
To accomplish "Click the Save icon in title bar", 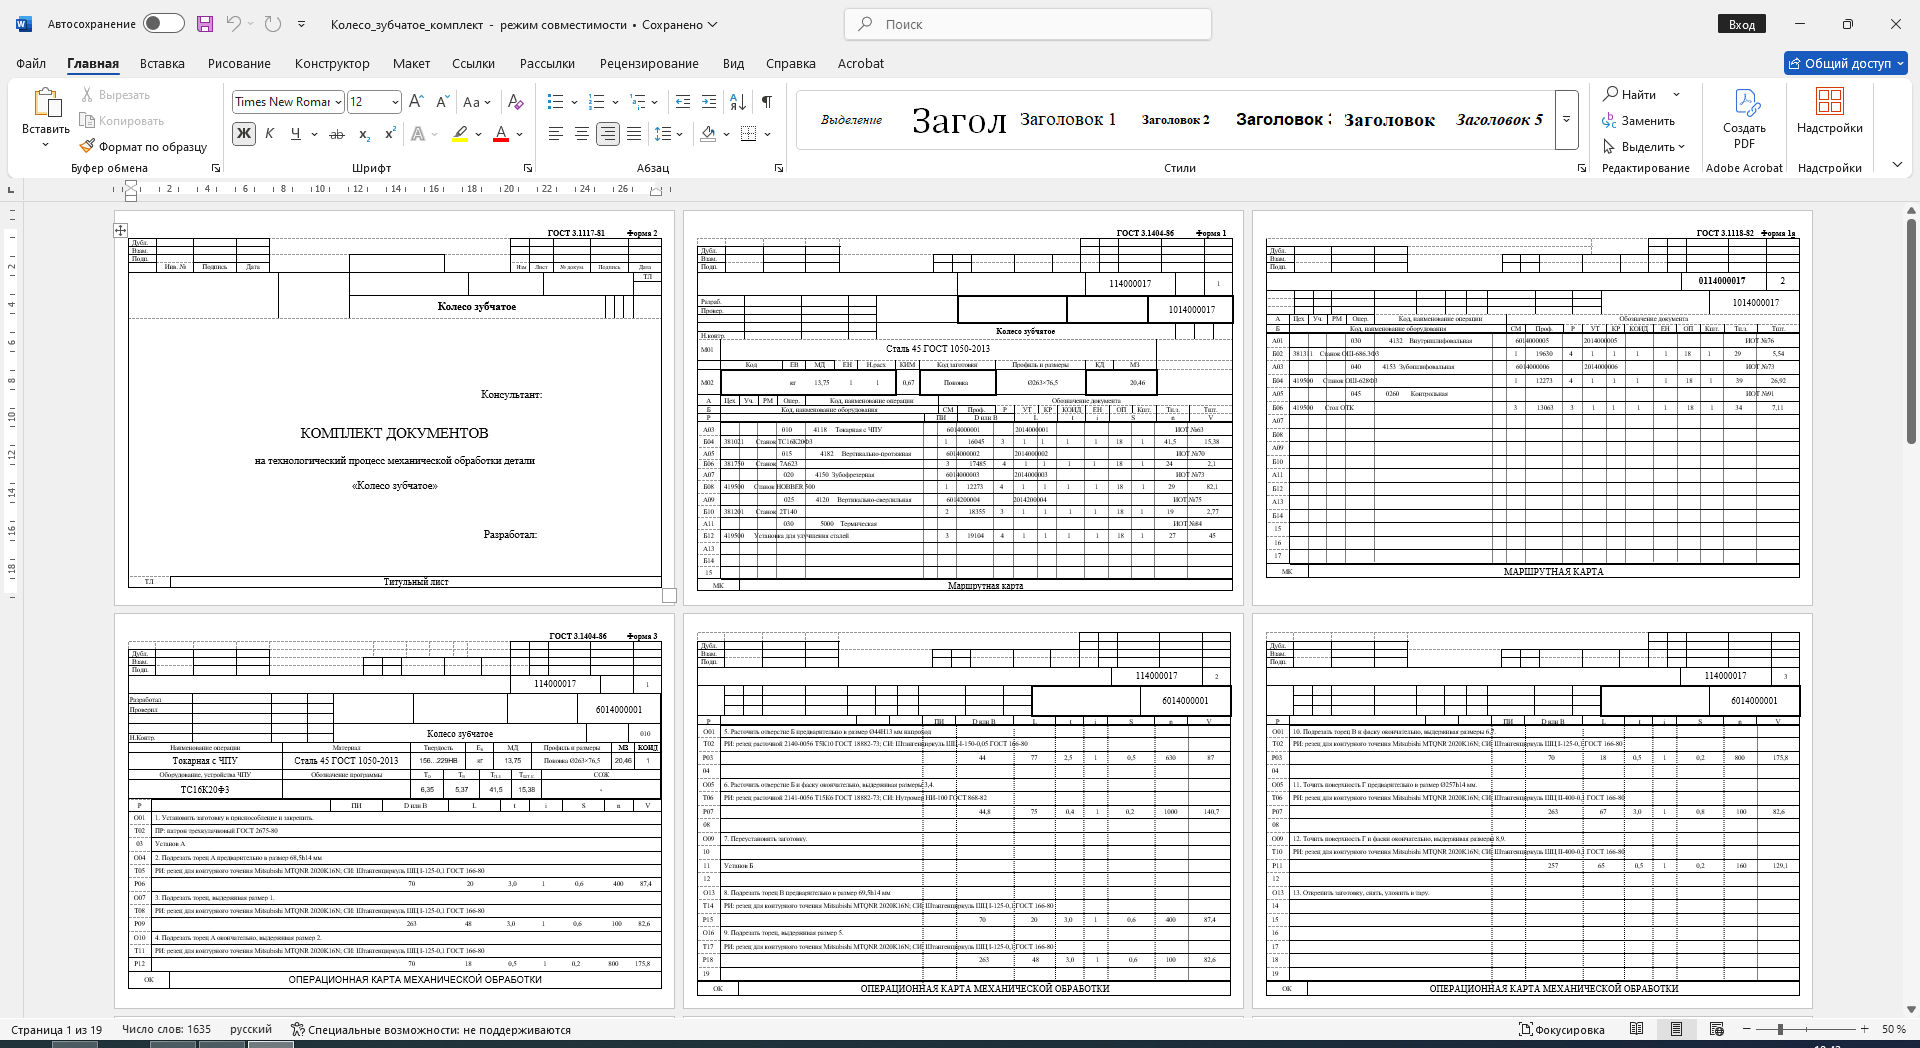I will [205, 24].
